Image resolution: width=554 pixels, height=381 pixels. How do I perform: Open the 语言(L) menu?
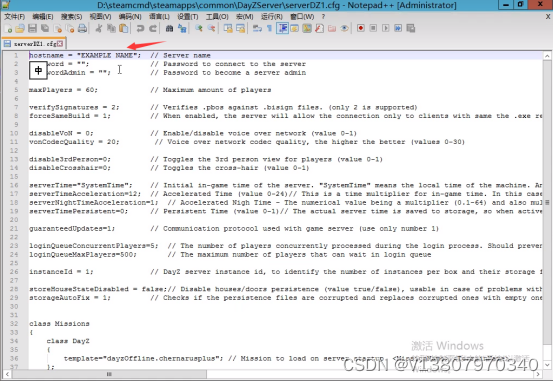tap(159, 17)
